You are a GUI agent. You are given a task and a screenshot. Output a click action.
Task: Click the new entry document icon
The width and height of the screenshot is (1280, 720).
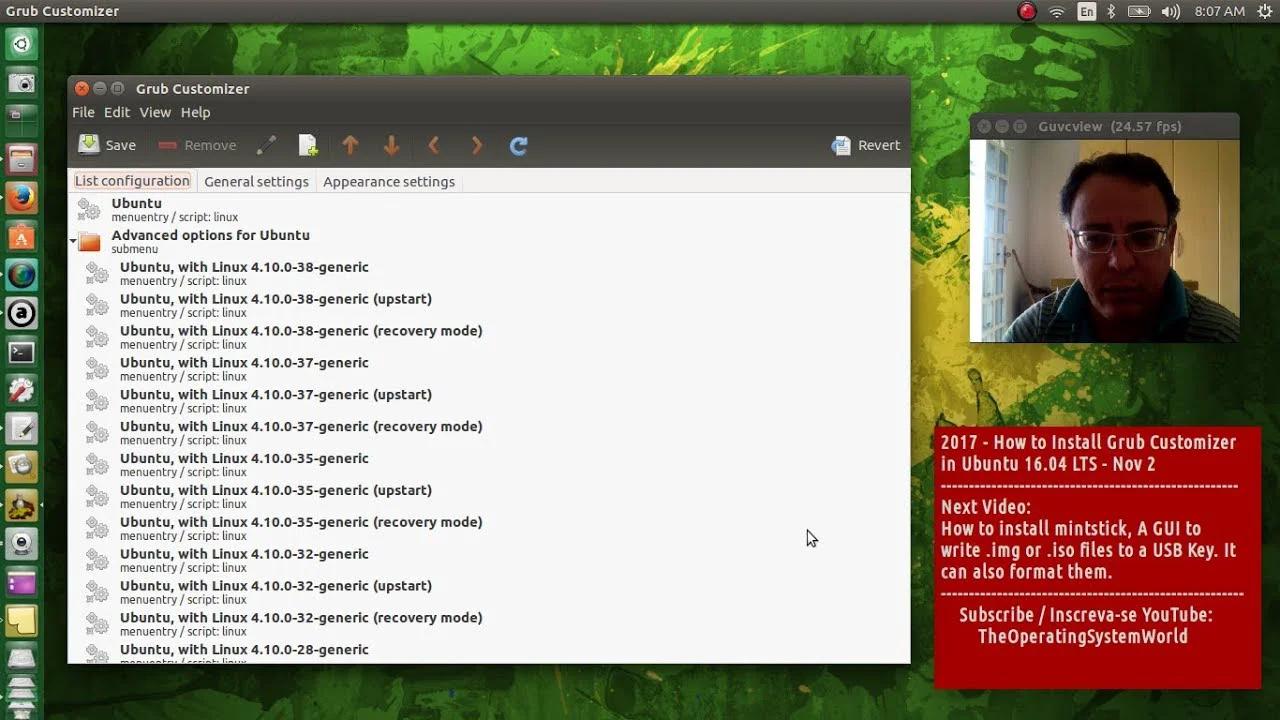[308, 146]
